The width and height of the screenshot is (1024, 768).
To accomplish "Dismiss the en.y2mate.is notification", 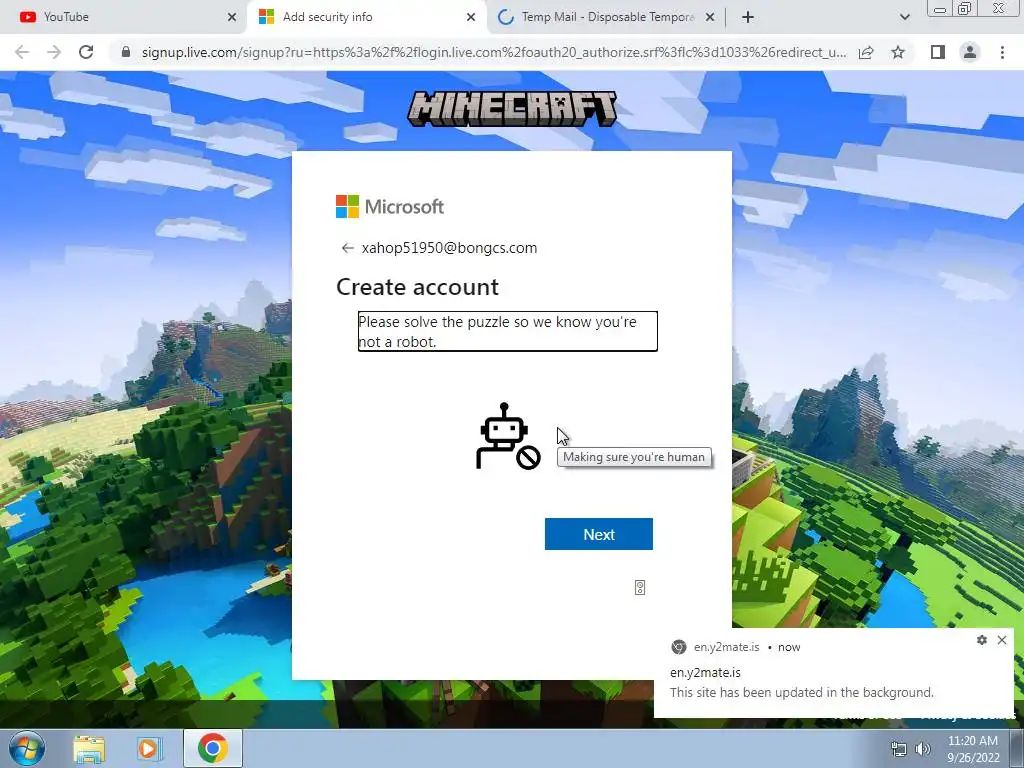I will pos(1002,640).
